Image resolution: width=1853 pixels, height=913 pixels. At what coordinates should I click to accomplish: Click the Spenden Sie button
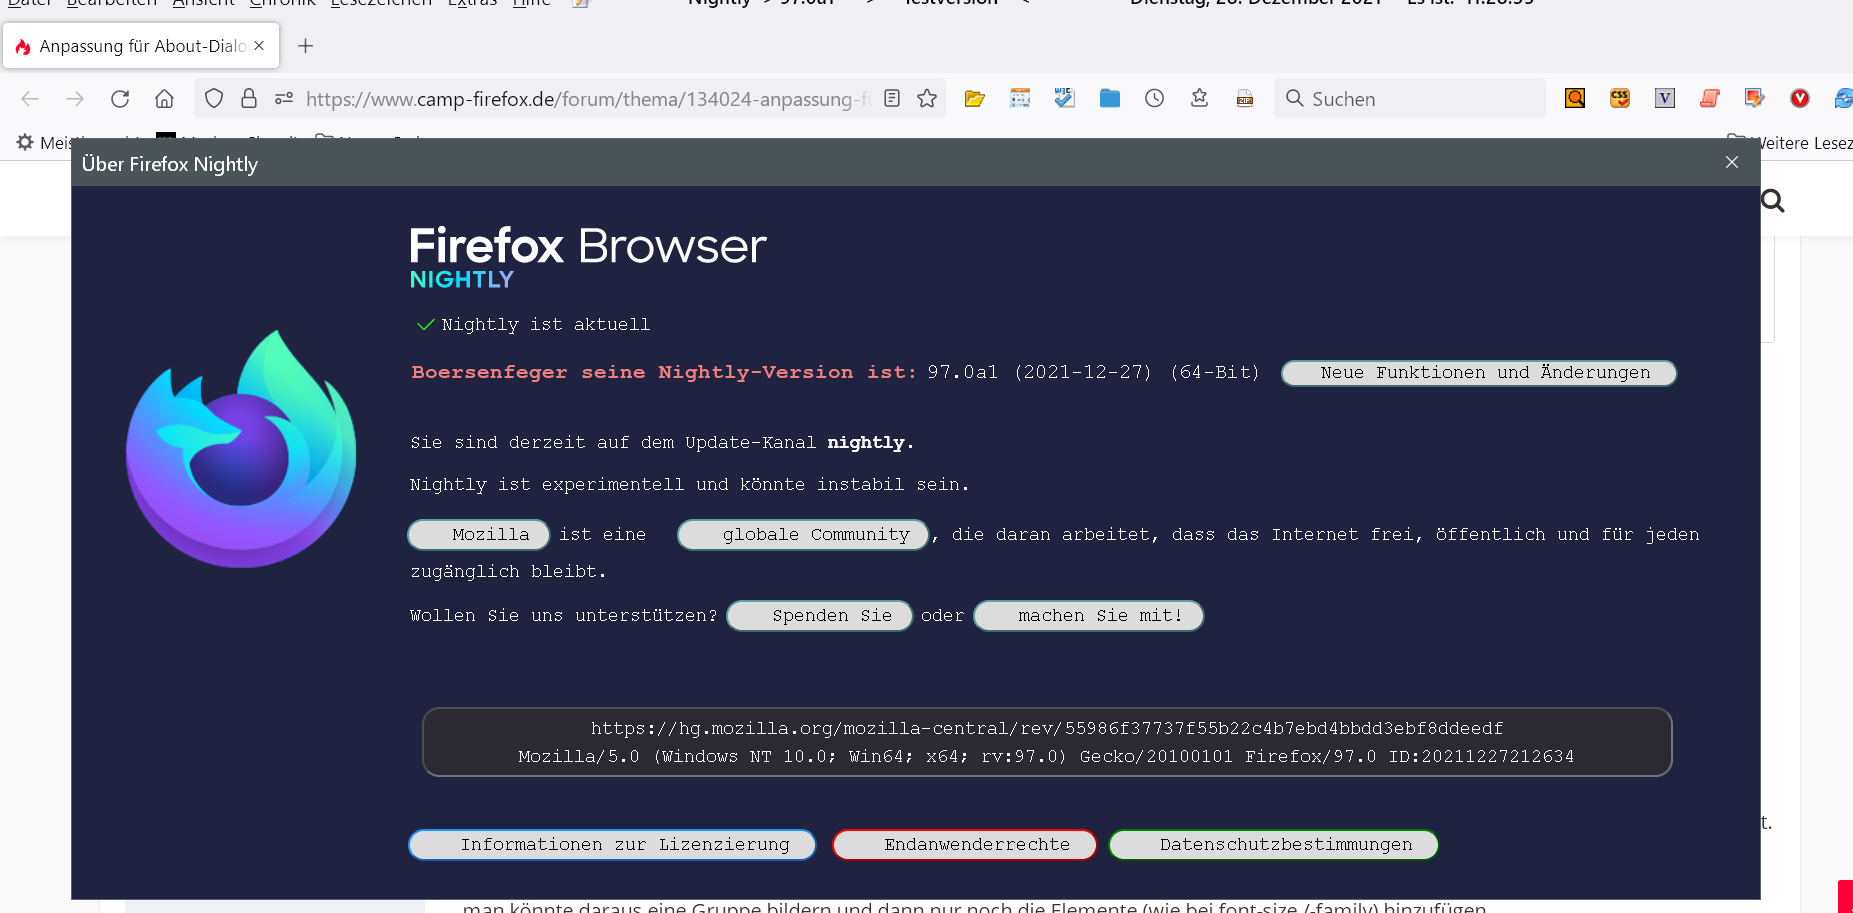tap(819, 616)
